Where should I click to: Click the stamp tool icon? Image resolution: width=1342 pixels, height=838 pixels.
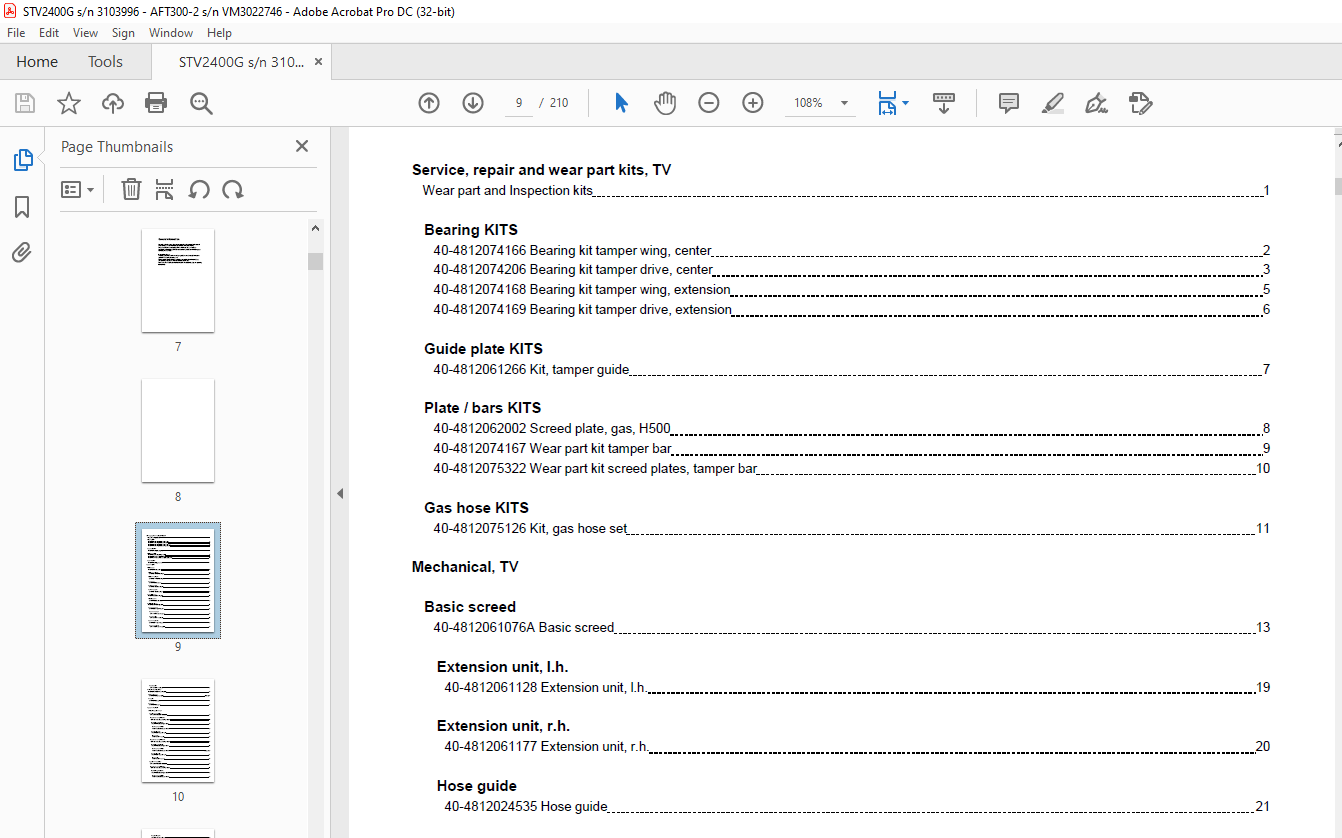pos(1140,103)
